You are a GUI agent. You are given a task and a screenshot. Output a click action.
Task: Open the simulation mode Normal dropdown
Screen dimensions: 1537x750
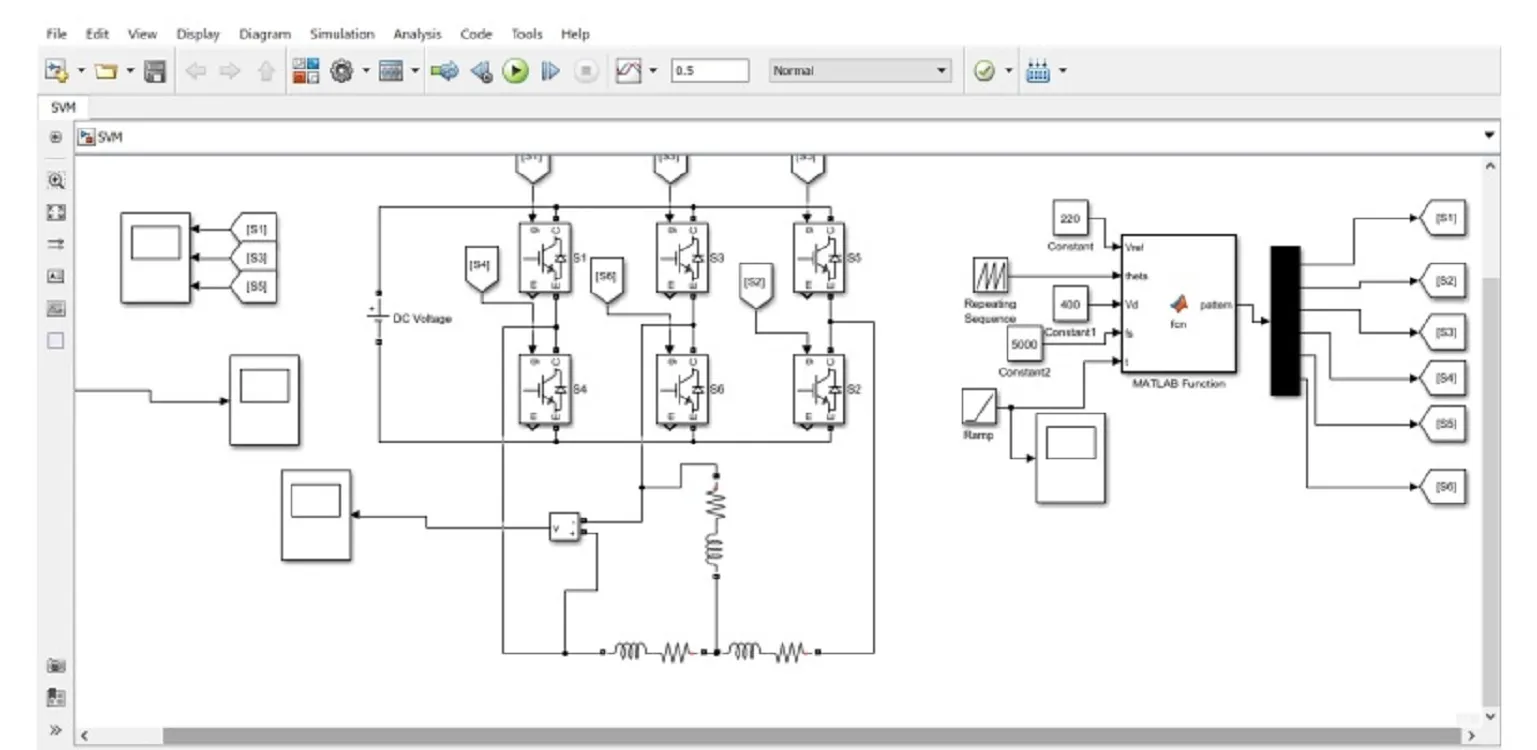pos(860,71)
